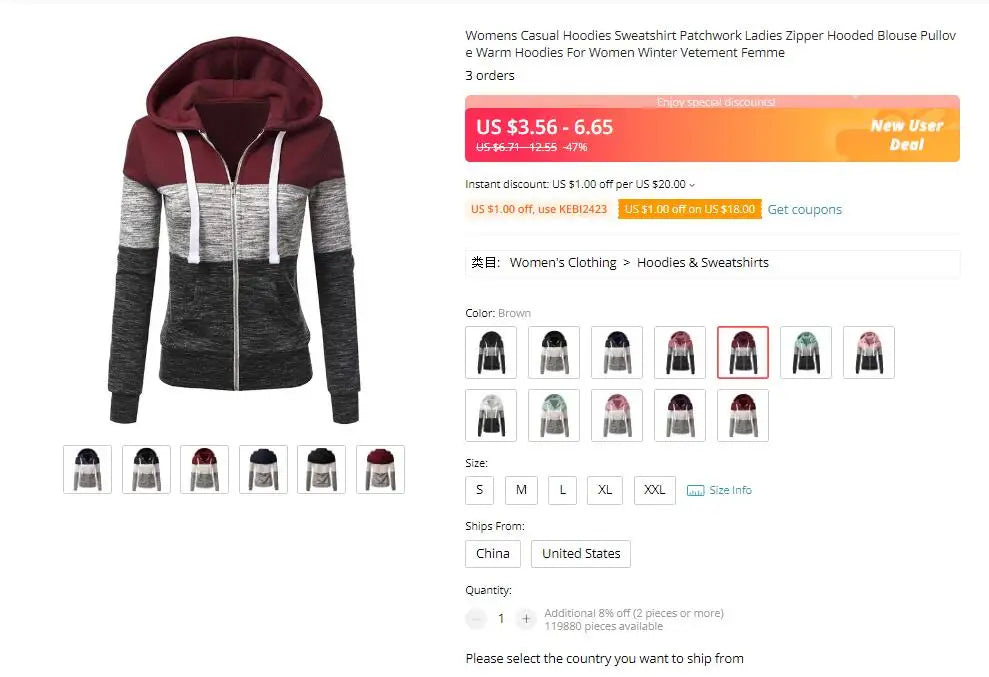The width and height of the screenshot is (989, 677).
Task: Select size S option
Action: (x=479, y=490)
